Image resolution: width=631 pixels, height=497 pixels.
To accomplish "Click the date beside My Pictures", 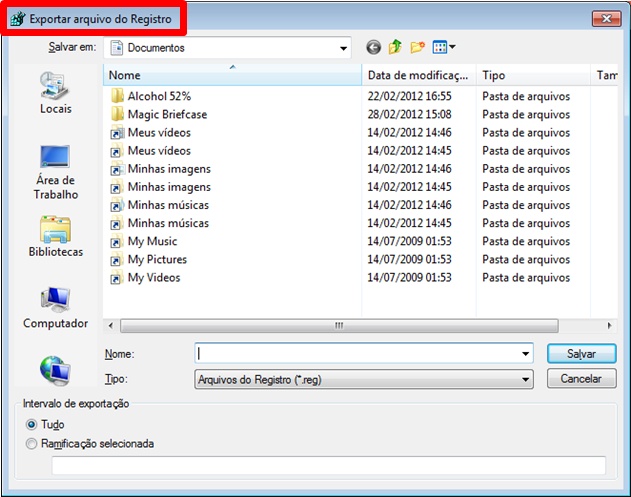I will (410, 260).
